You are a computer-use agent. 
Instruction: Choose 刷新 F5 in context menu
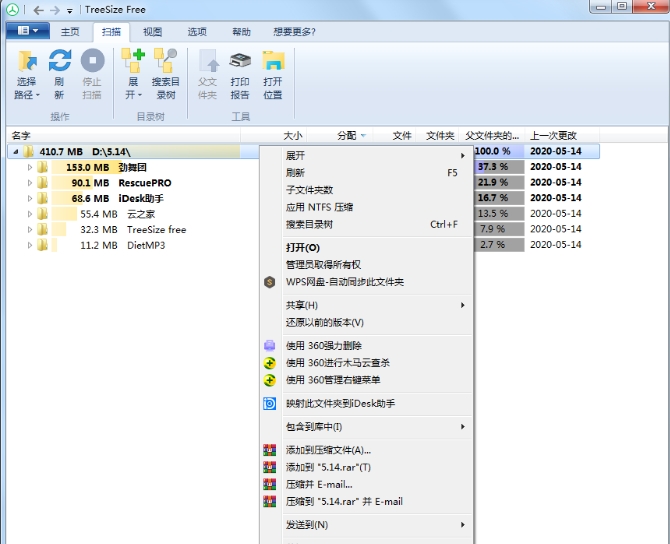pyautogui.click(x=367, y=173)
